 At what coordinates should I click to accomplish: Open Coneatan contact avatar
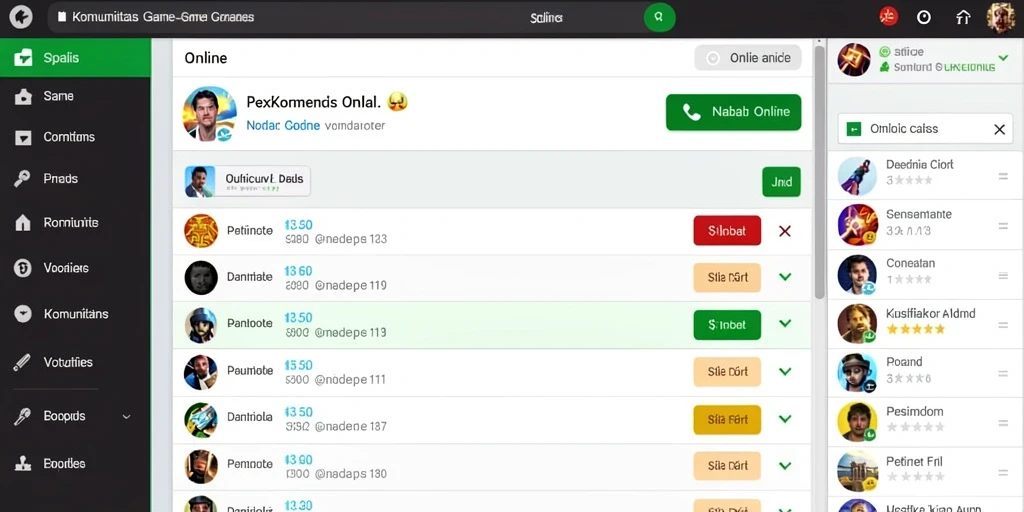coord(857,274)
